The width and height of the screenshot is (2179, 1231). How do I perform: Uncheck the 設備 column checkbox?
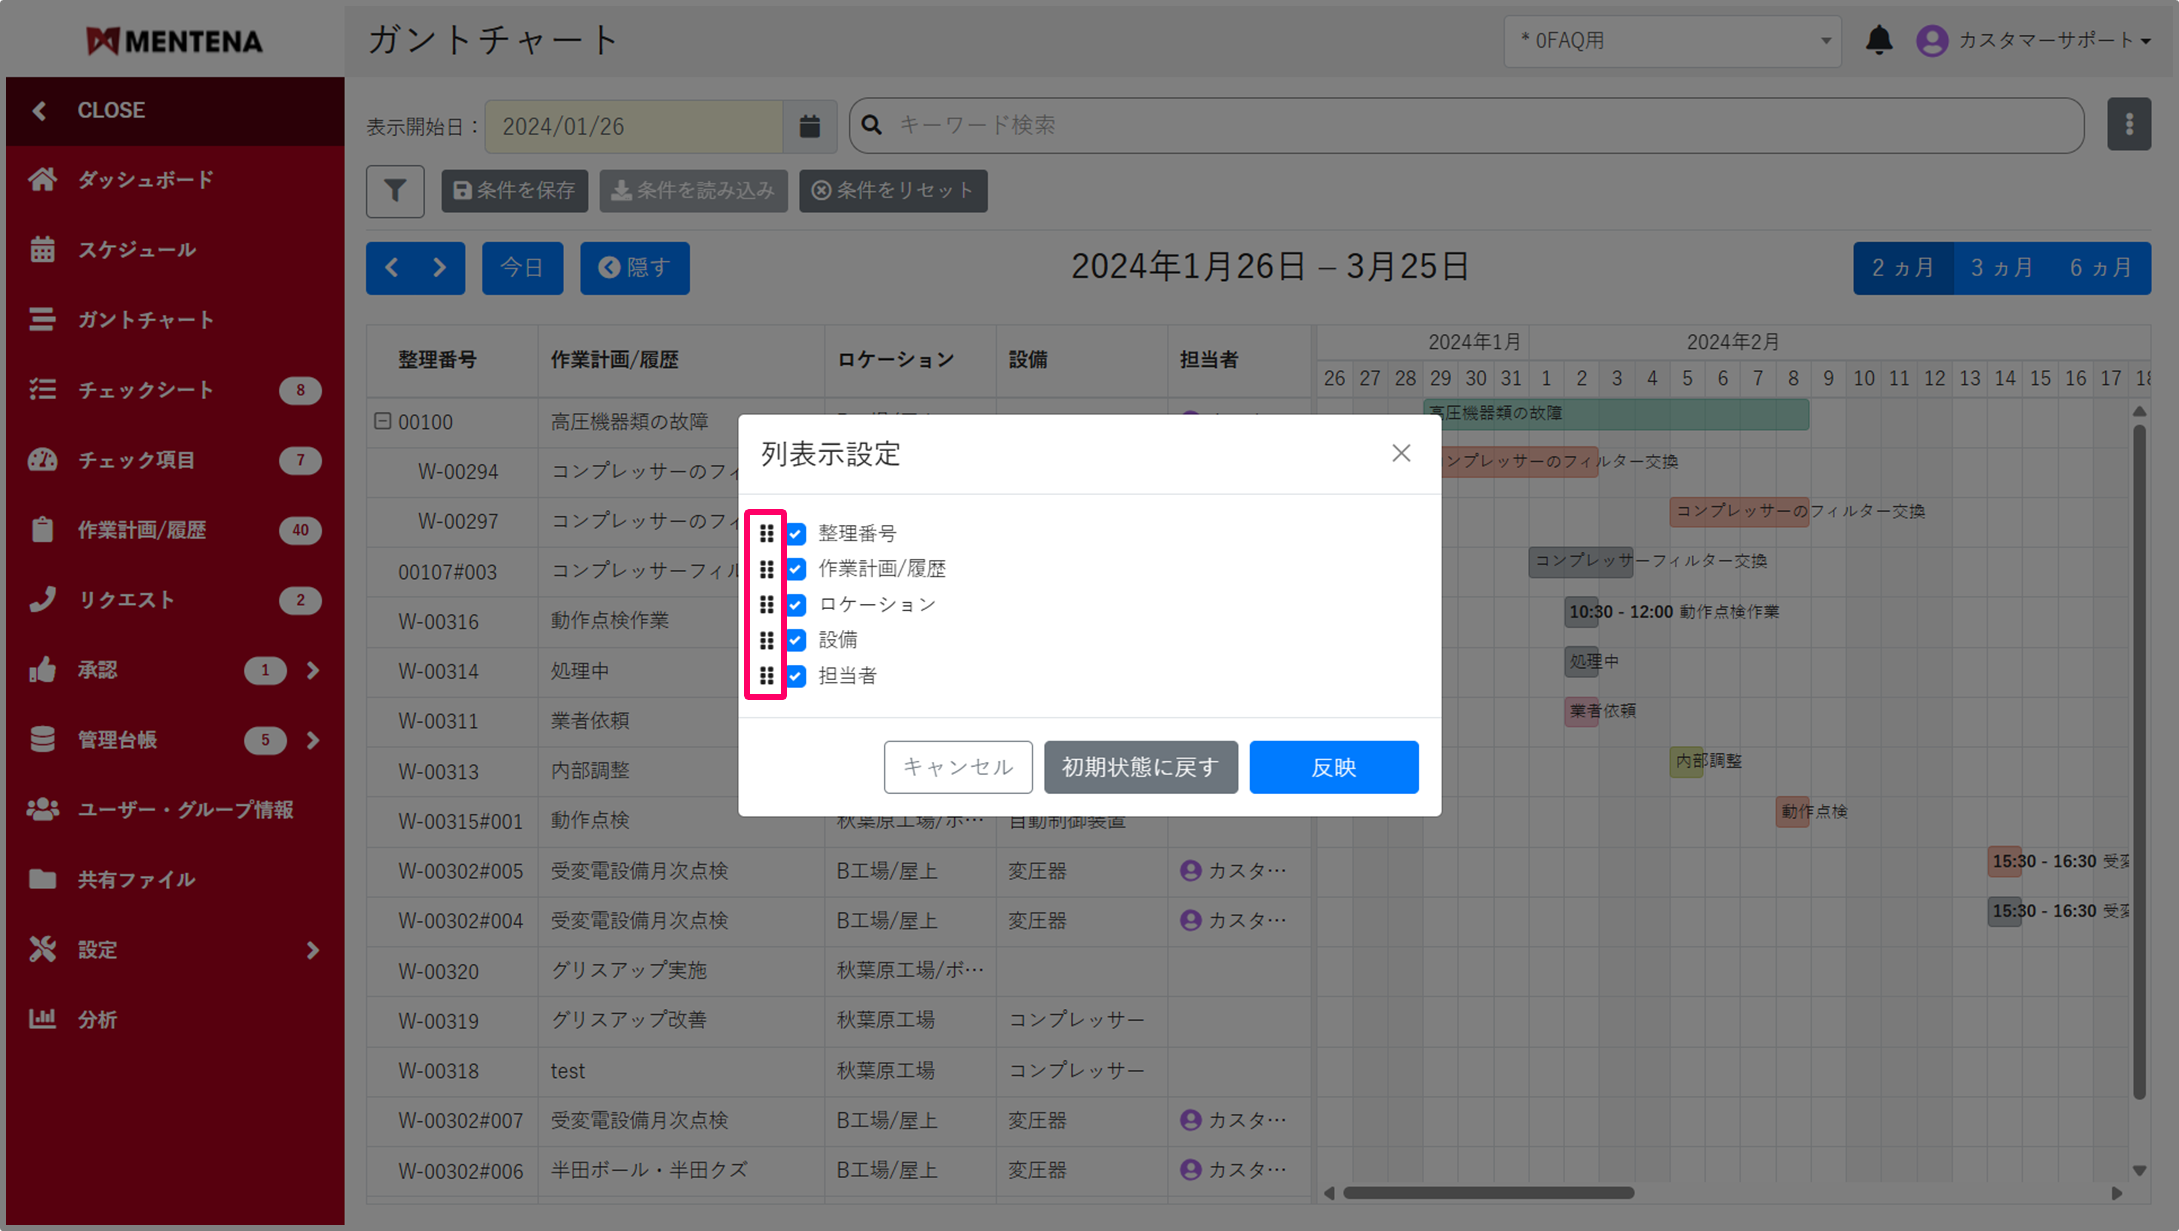pos(796,640)
